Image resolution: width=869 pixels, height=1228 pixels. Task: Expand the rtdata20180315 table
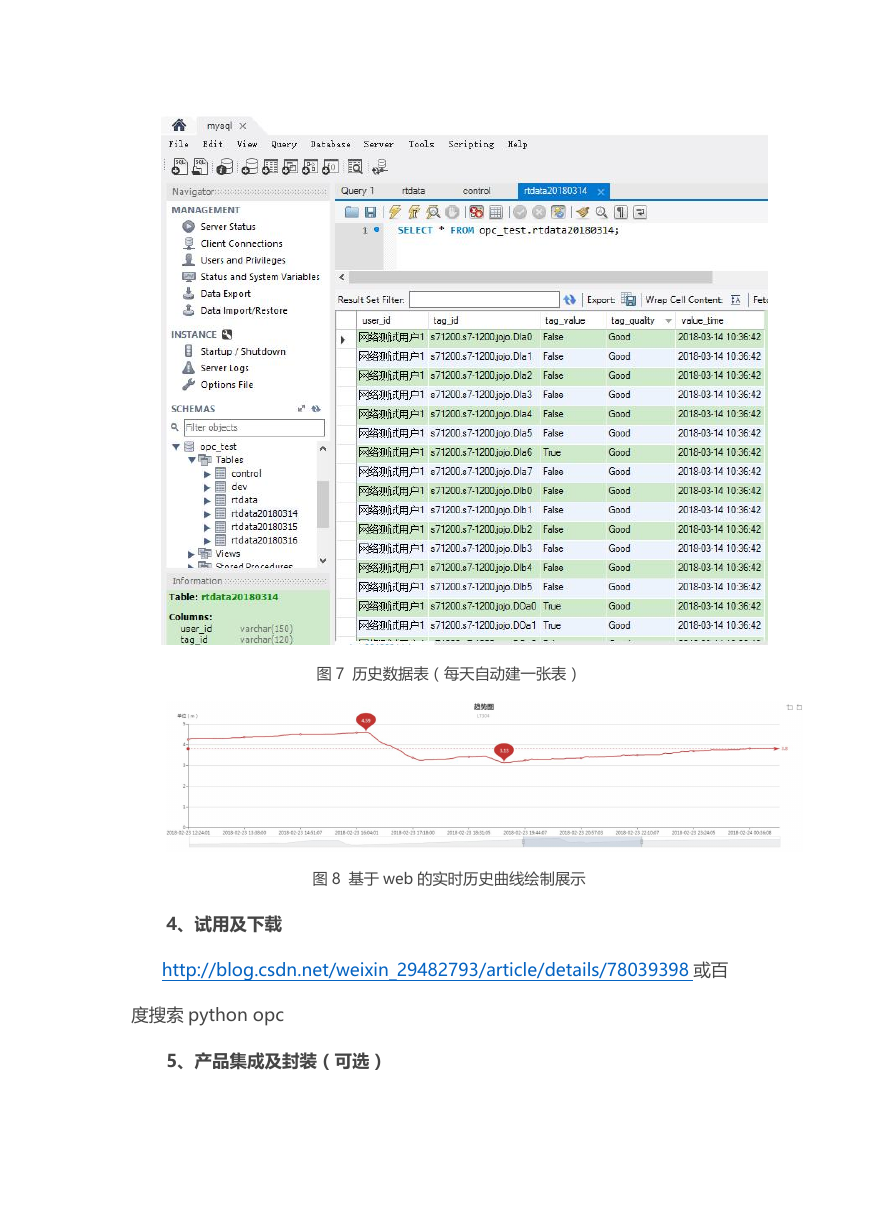click(207, 527)
